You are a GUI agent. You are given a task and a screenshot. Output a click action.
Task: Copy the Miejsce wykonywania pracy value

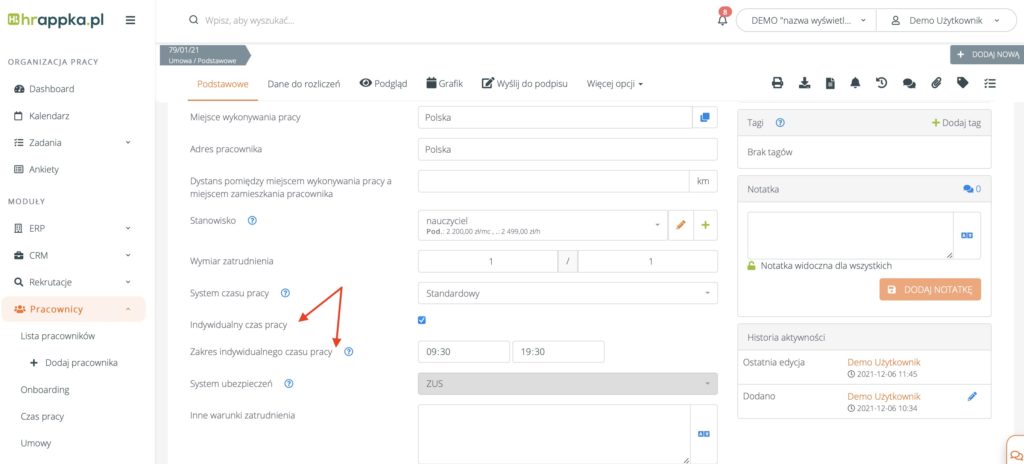pyautogui.click(x=705, y=118)
